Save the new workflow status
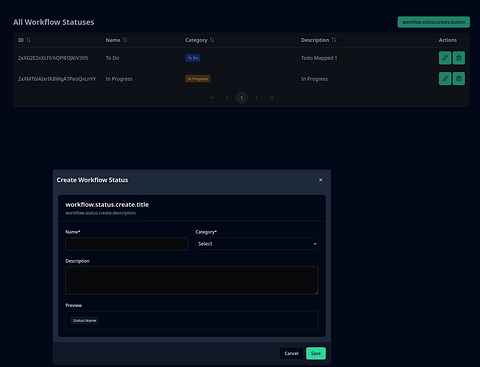480x367 pixels. pyautogui.click(x=316, y=353)
